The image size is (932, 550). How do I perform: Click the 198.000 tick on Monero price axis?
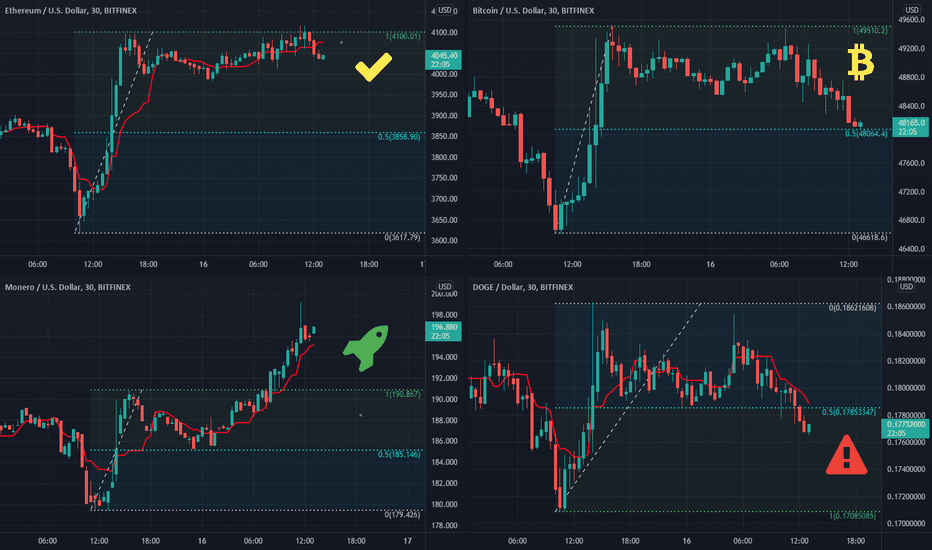(x=445, y=315)
